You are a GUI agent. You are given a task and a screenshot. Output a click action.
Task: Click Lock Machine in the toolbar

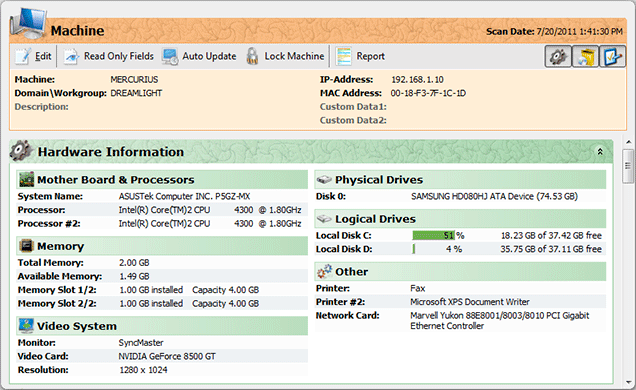[285, 56]
